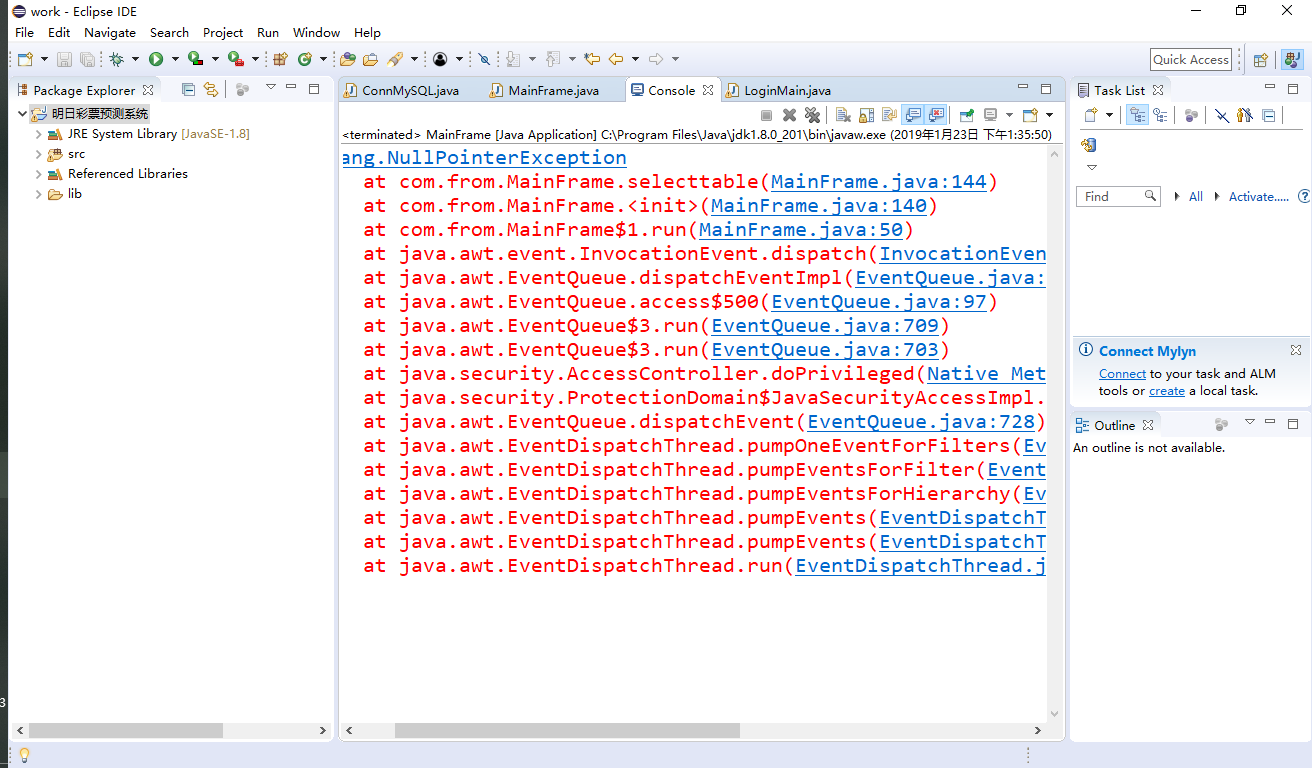Collapse the 明日彩票预测系统 project node
Image resolution: width=1312 pixels, height=768 pixels.
[22, 114]
